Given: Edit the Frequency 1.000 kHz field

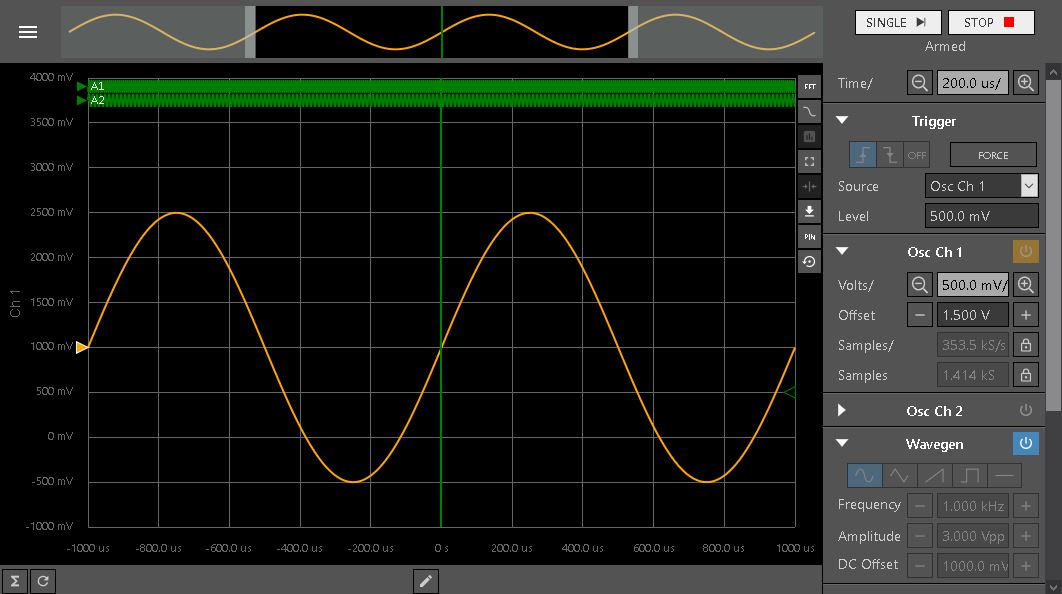Looking at the screenshot, I should point(973,506).
